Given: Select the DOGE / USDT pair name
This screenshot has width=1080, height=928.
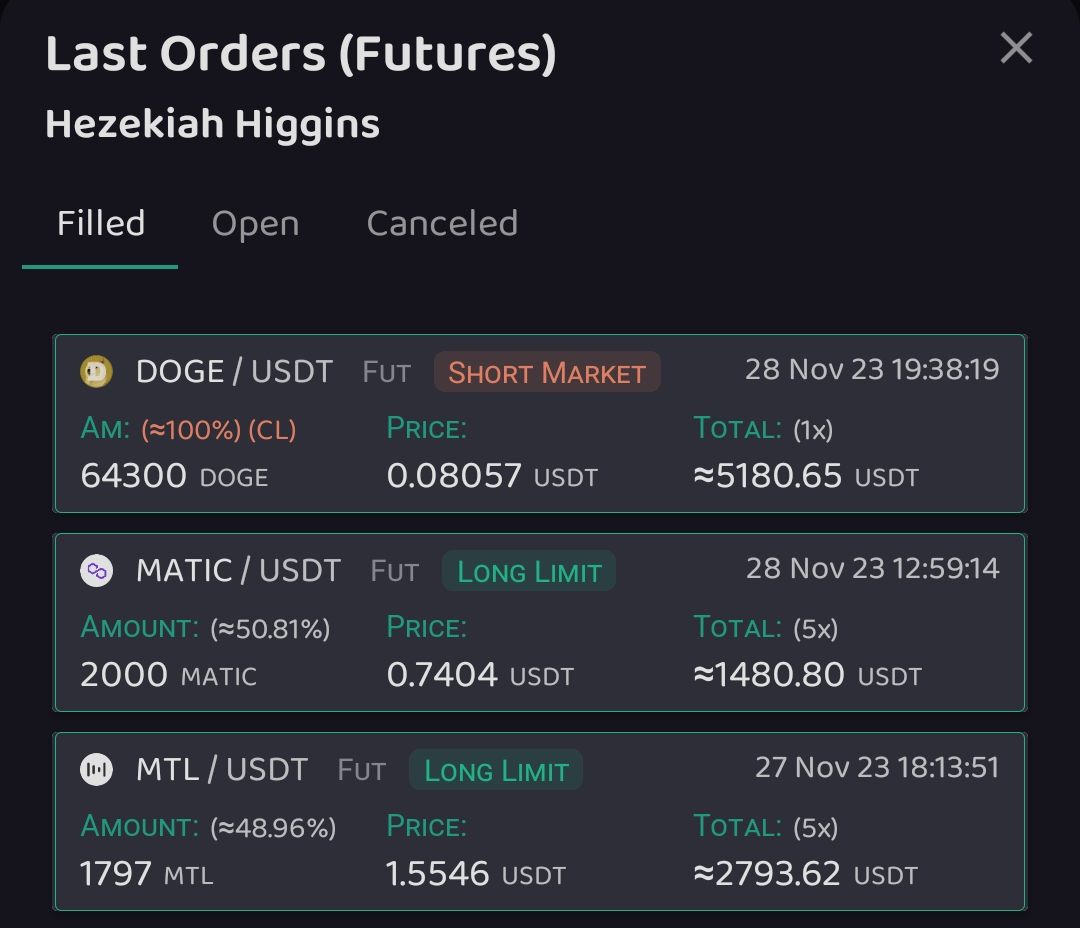Looking at the screenshot, I should pyautogui.click(x=234, y=372).
